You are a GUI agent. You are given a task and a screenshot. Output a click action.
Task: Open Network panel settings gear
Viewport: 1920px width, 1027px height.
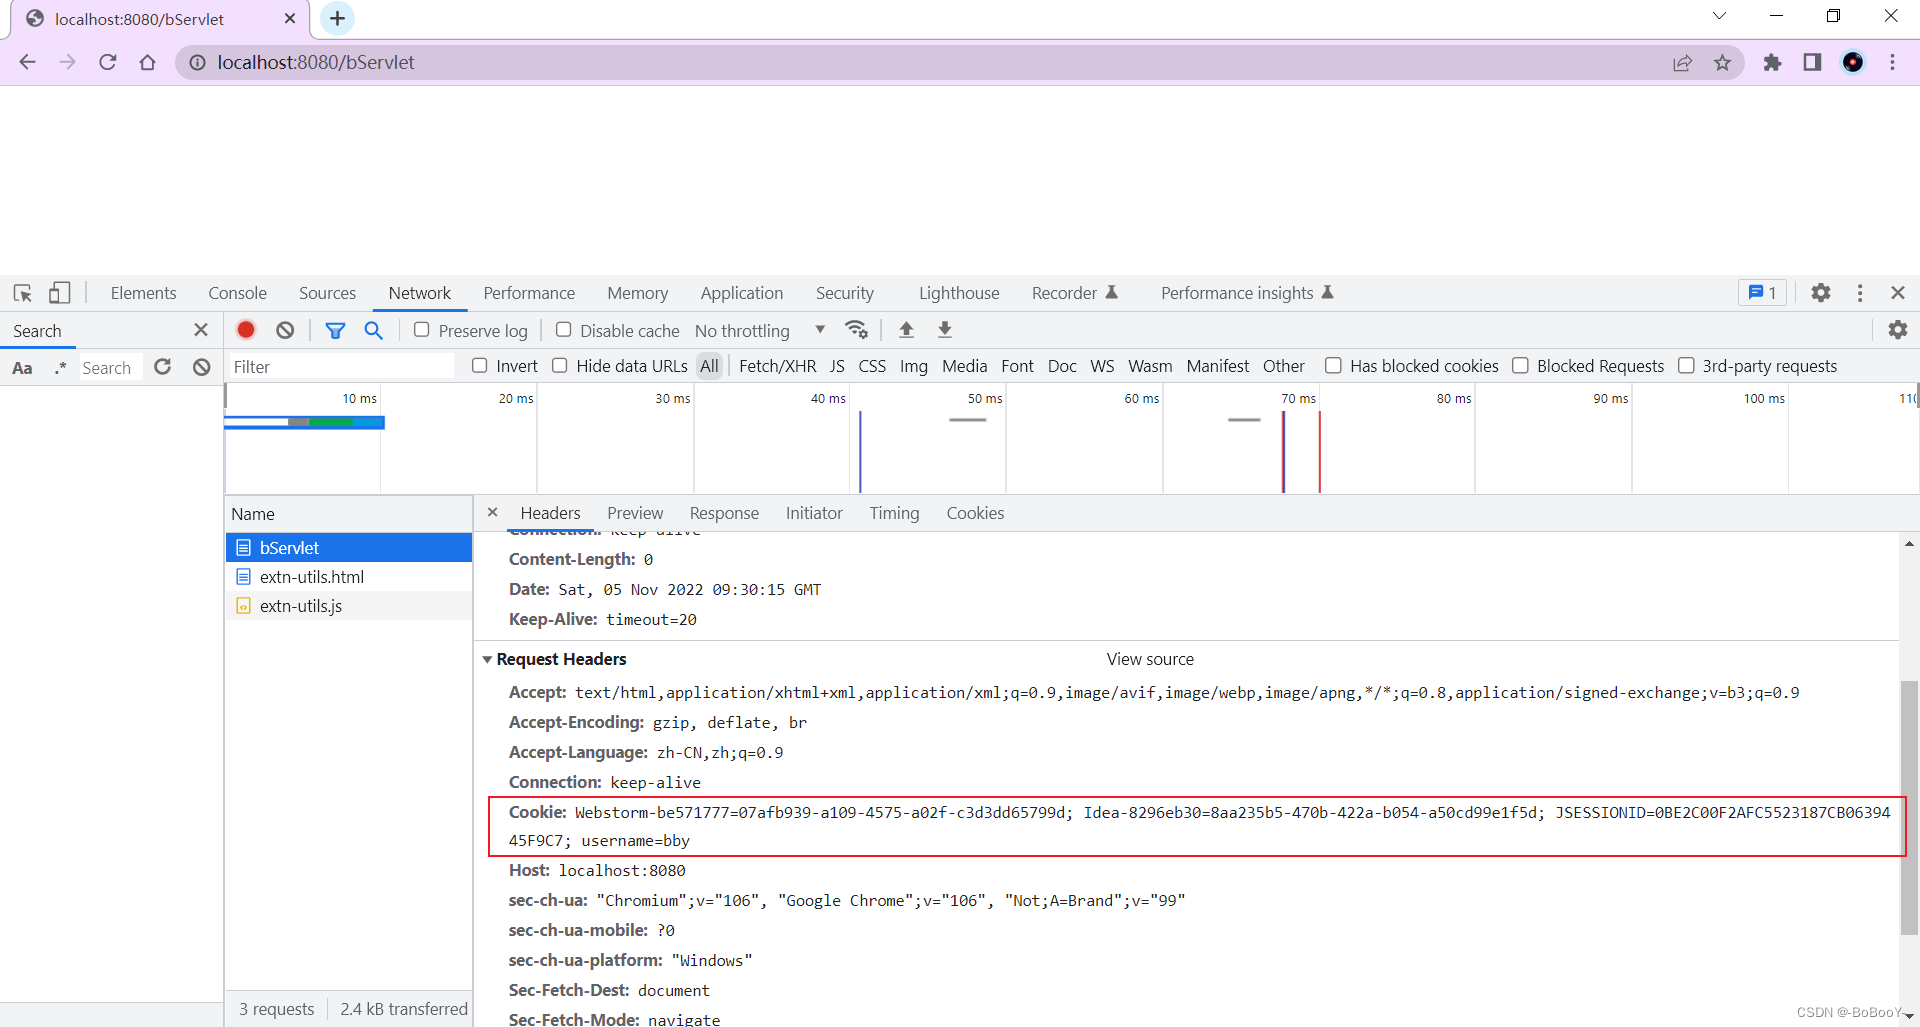1898,329
